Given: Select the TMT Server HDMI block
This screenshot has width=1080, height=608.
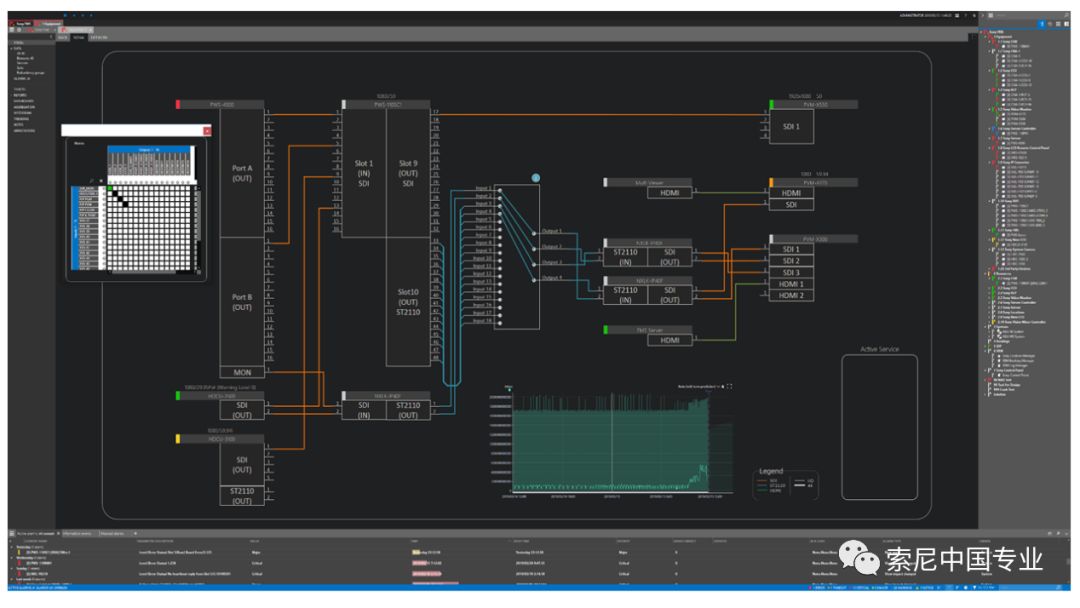Looking at the screenshot, I should (x=669, y=340).
